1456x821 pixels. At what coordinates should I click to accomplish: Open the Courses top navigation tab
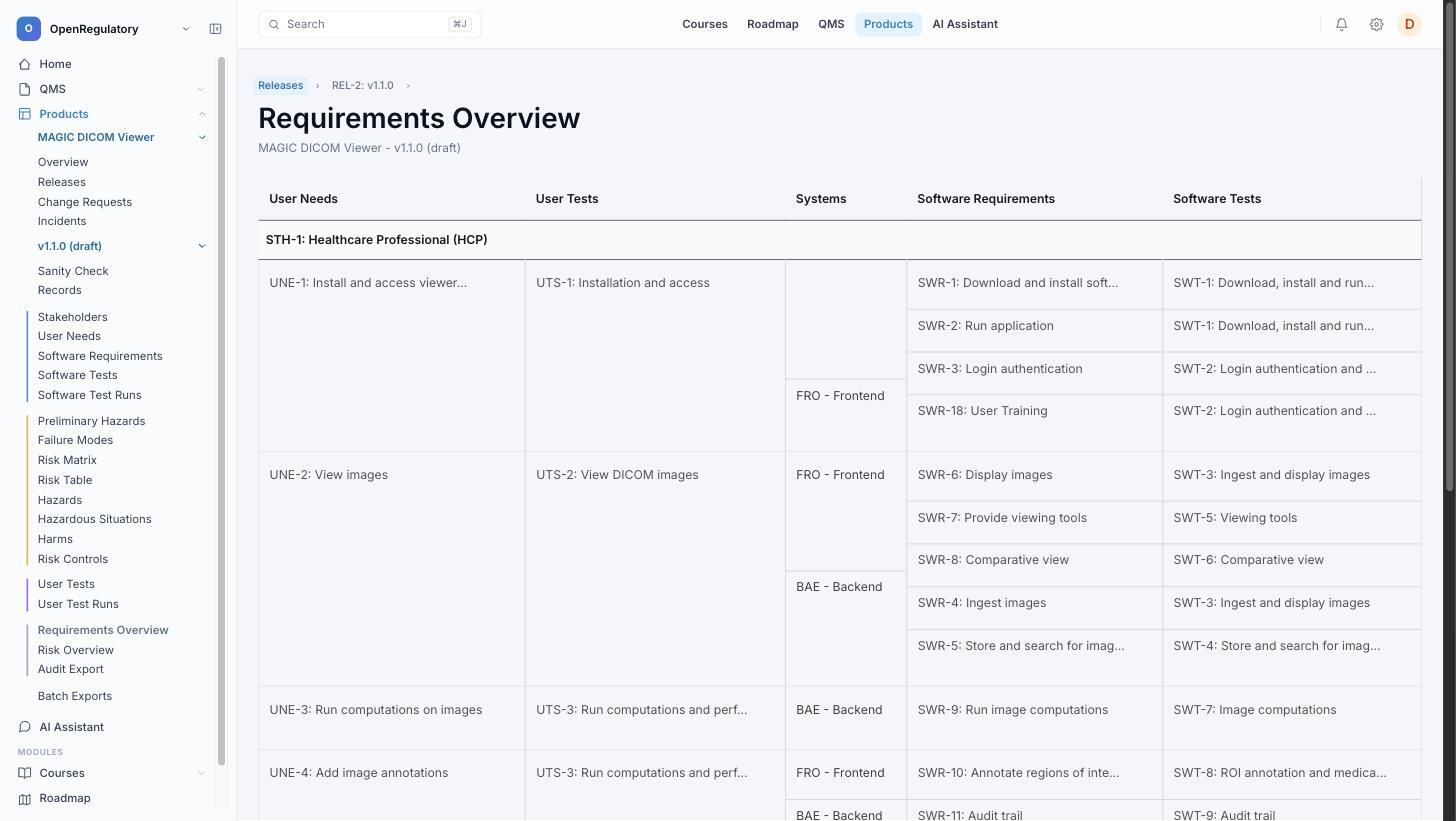[x=705, y=24]
